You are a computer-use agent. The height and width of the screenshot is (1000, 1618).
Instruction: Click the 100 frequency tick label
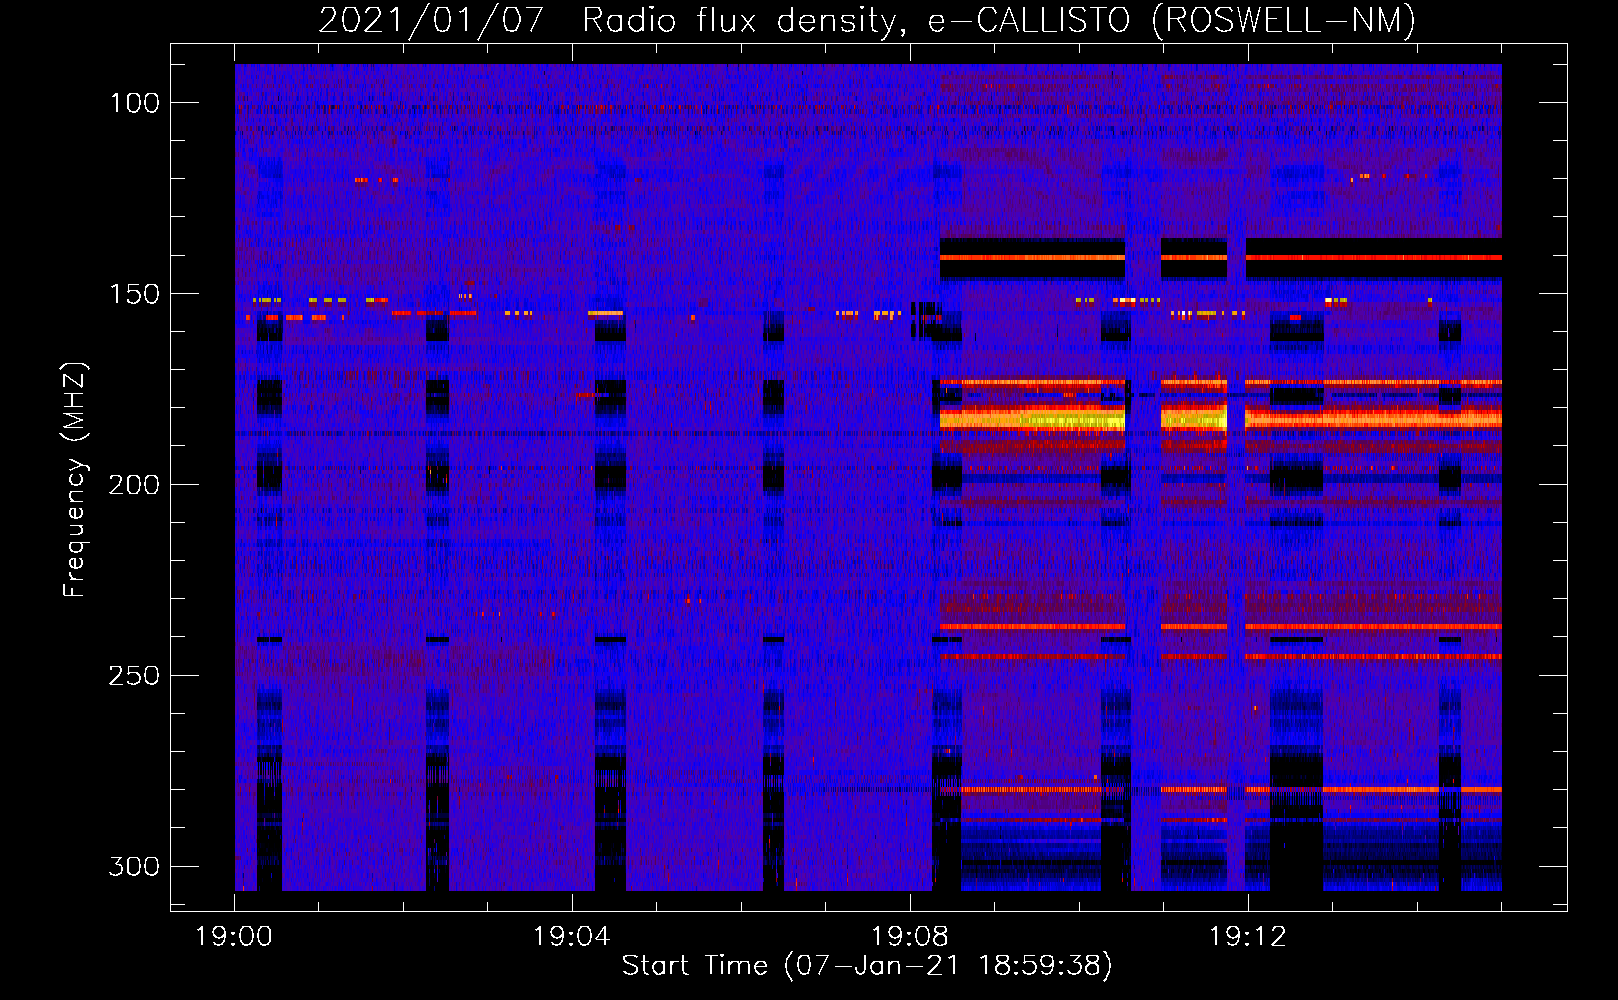[x=135, y=103]
